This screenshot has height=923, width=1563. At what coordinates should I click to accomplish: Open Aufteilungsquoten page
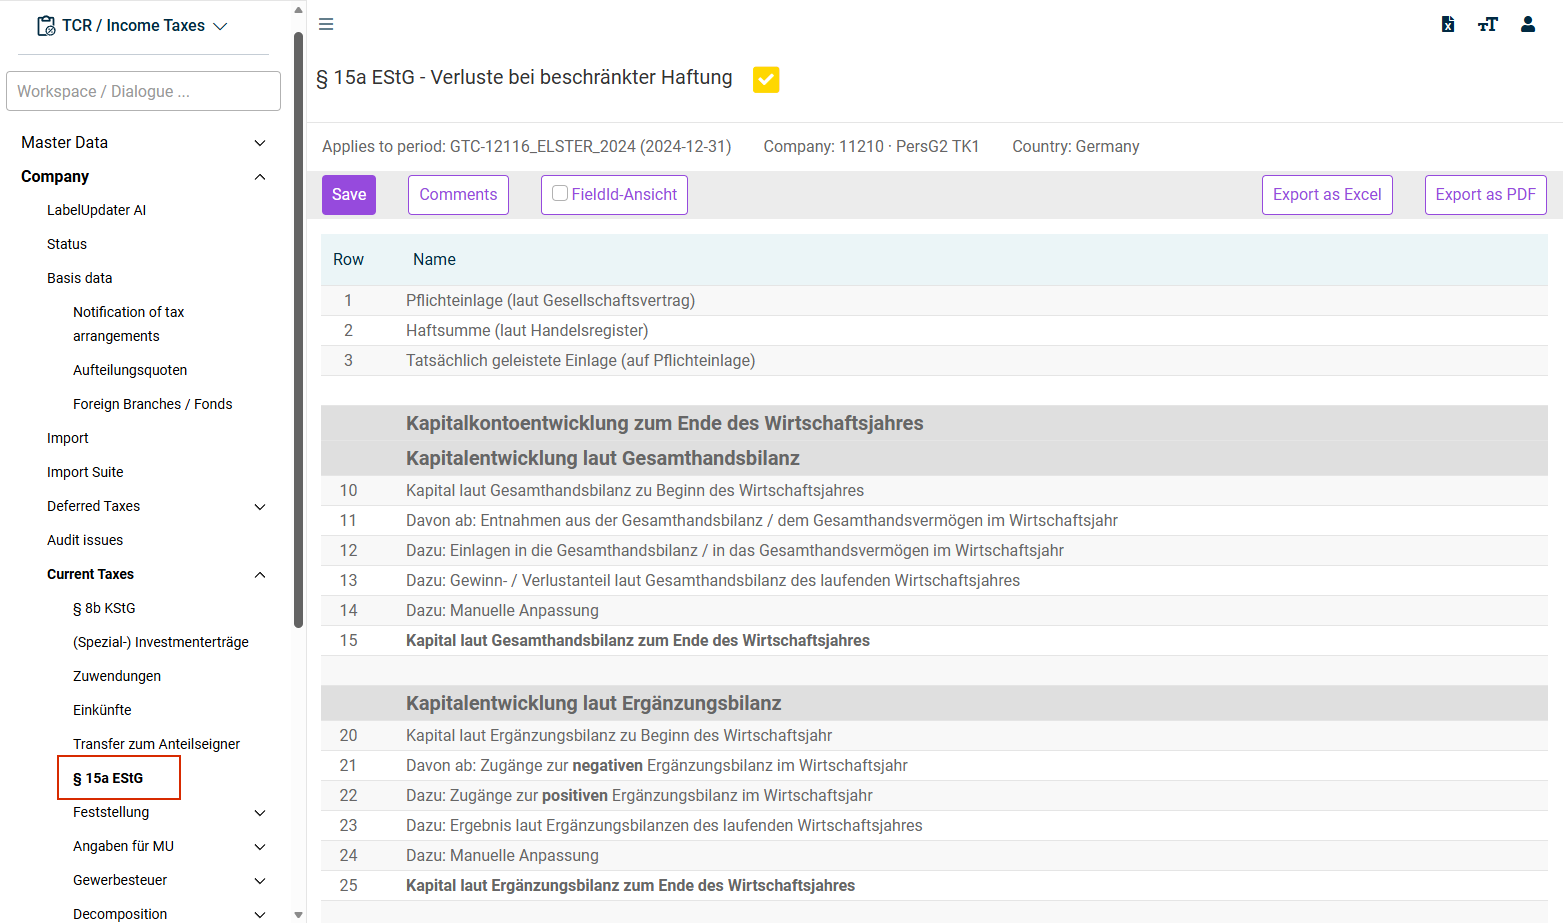(130, 370)
